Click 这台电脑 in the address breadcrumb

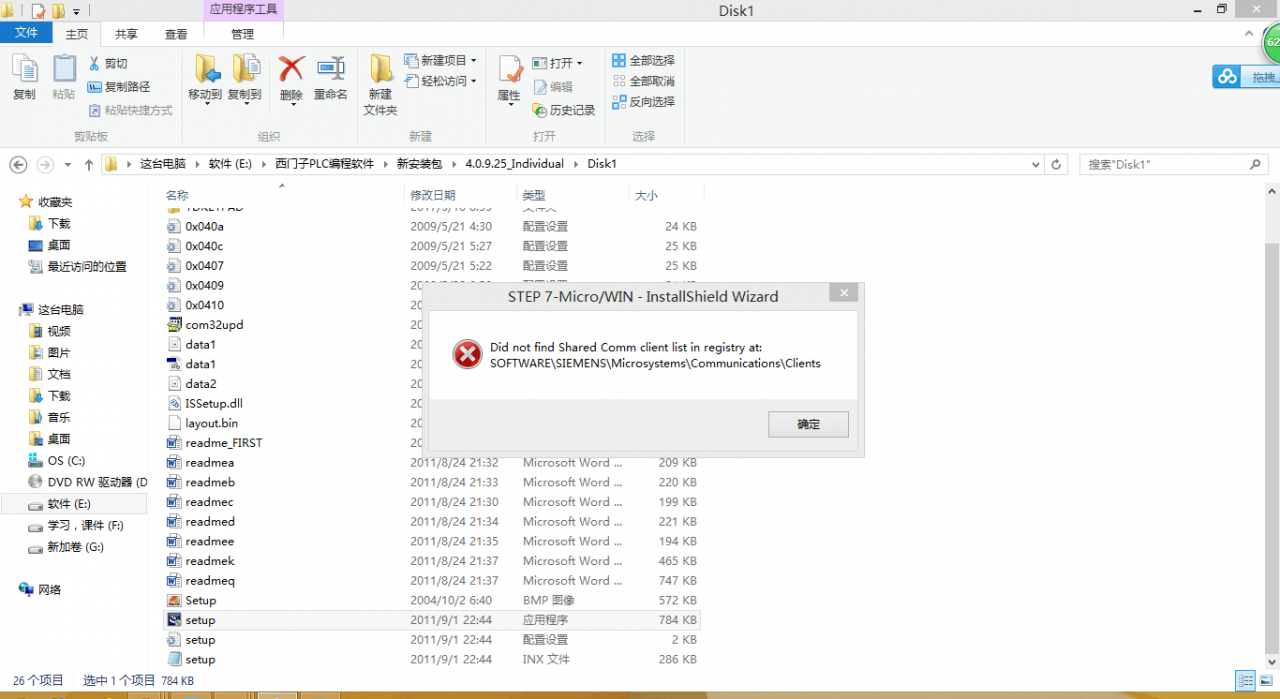163,164
